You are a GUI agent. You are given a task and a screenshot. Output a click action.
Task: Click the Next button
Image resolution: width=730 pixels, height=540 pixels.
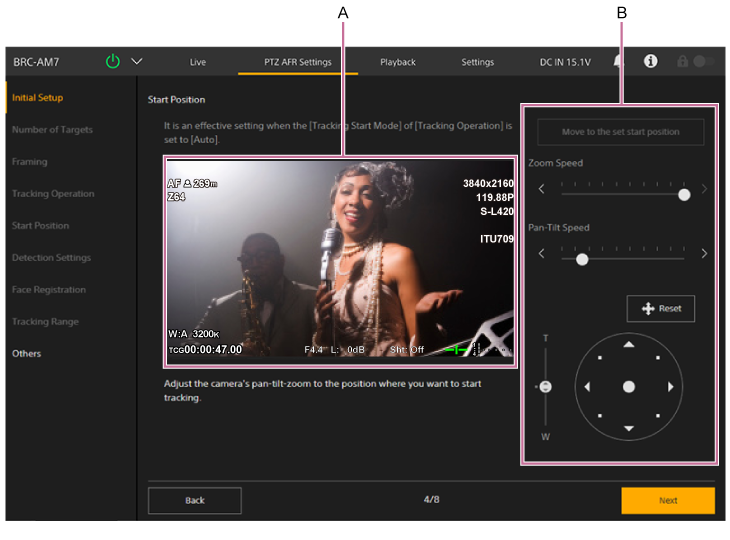[668, 500]
